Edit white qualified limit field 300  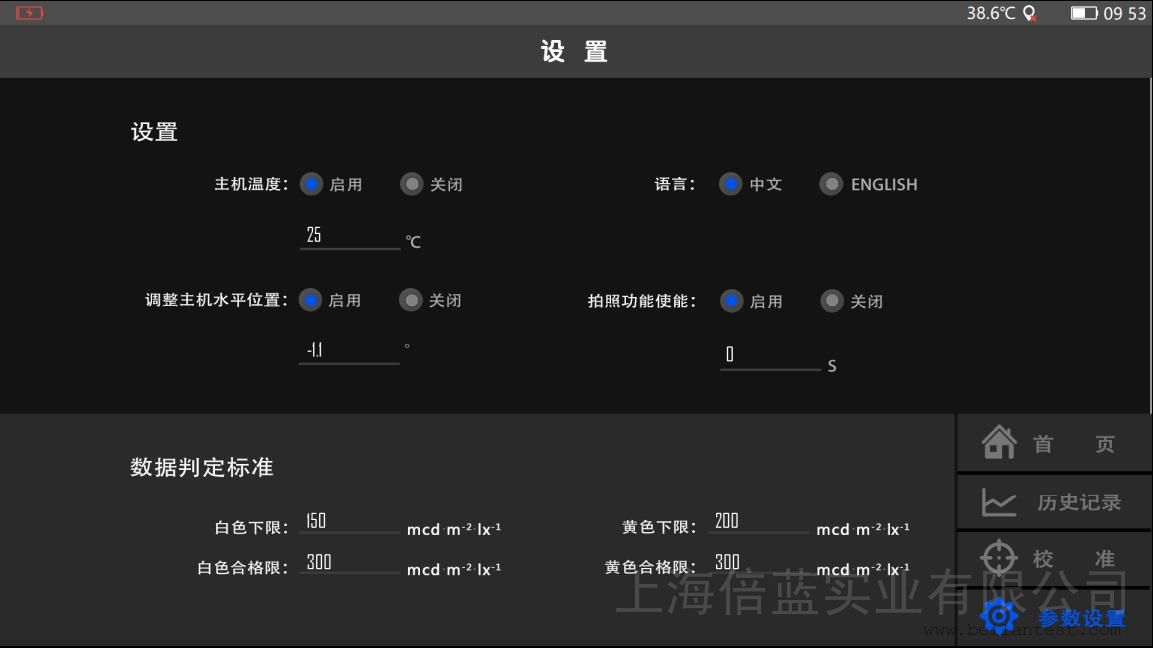(x=348, y=562)
